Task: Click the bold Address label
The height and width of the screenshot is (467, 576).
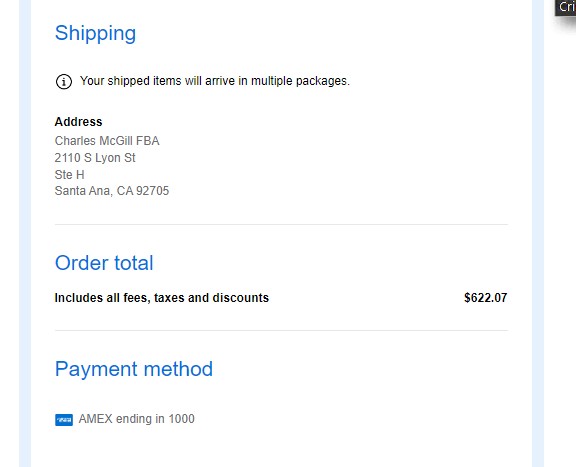Action: [78, 122]
